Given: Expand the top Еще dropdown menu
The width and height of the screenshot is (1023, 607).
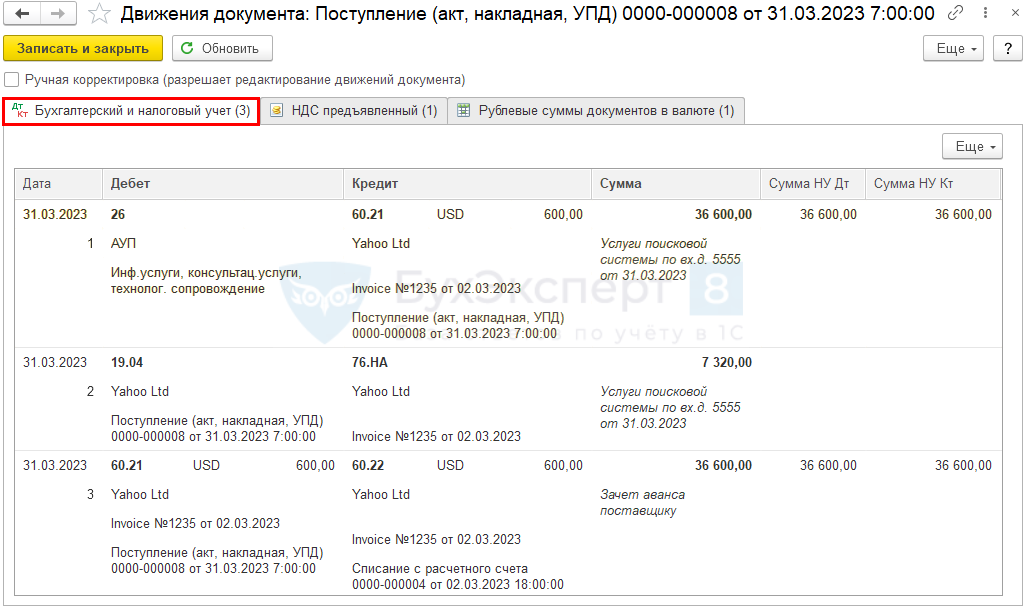Looking at the screenshot, I should coord(953,48).
